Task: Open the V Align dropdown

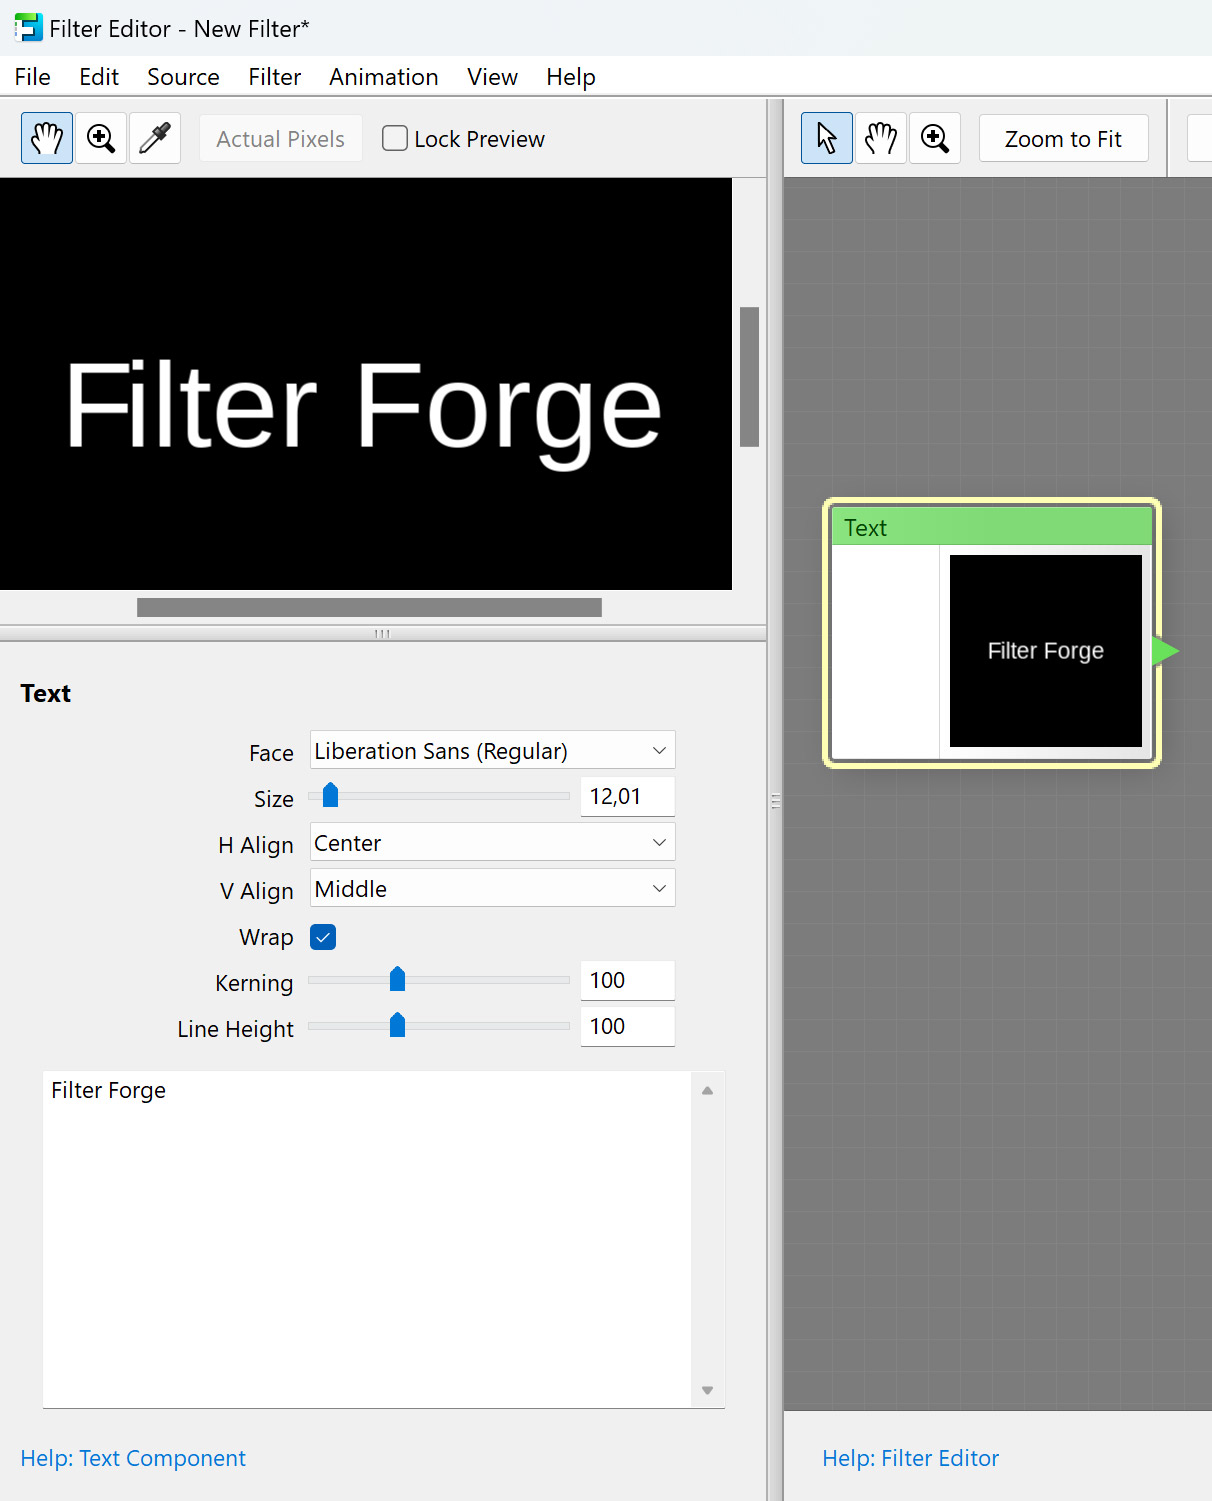Action: click(x=493, y=888)
